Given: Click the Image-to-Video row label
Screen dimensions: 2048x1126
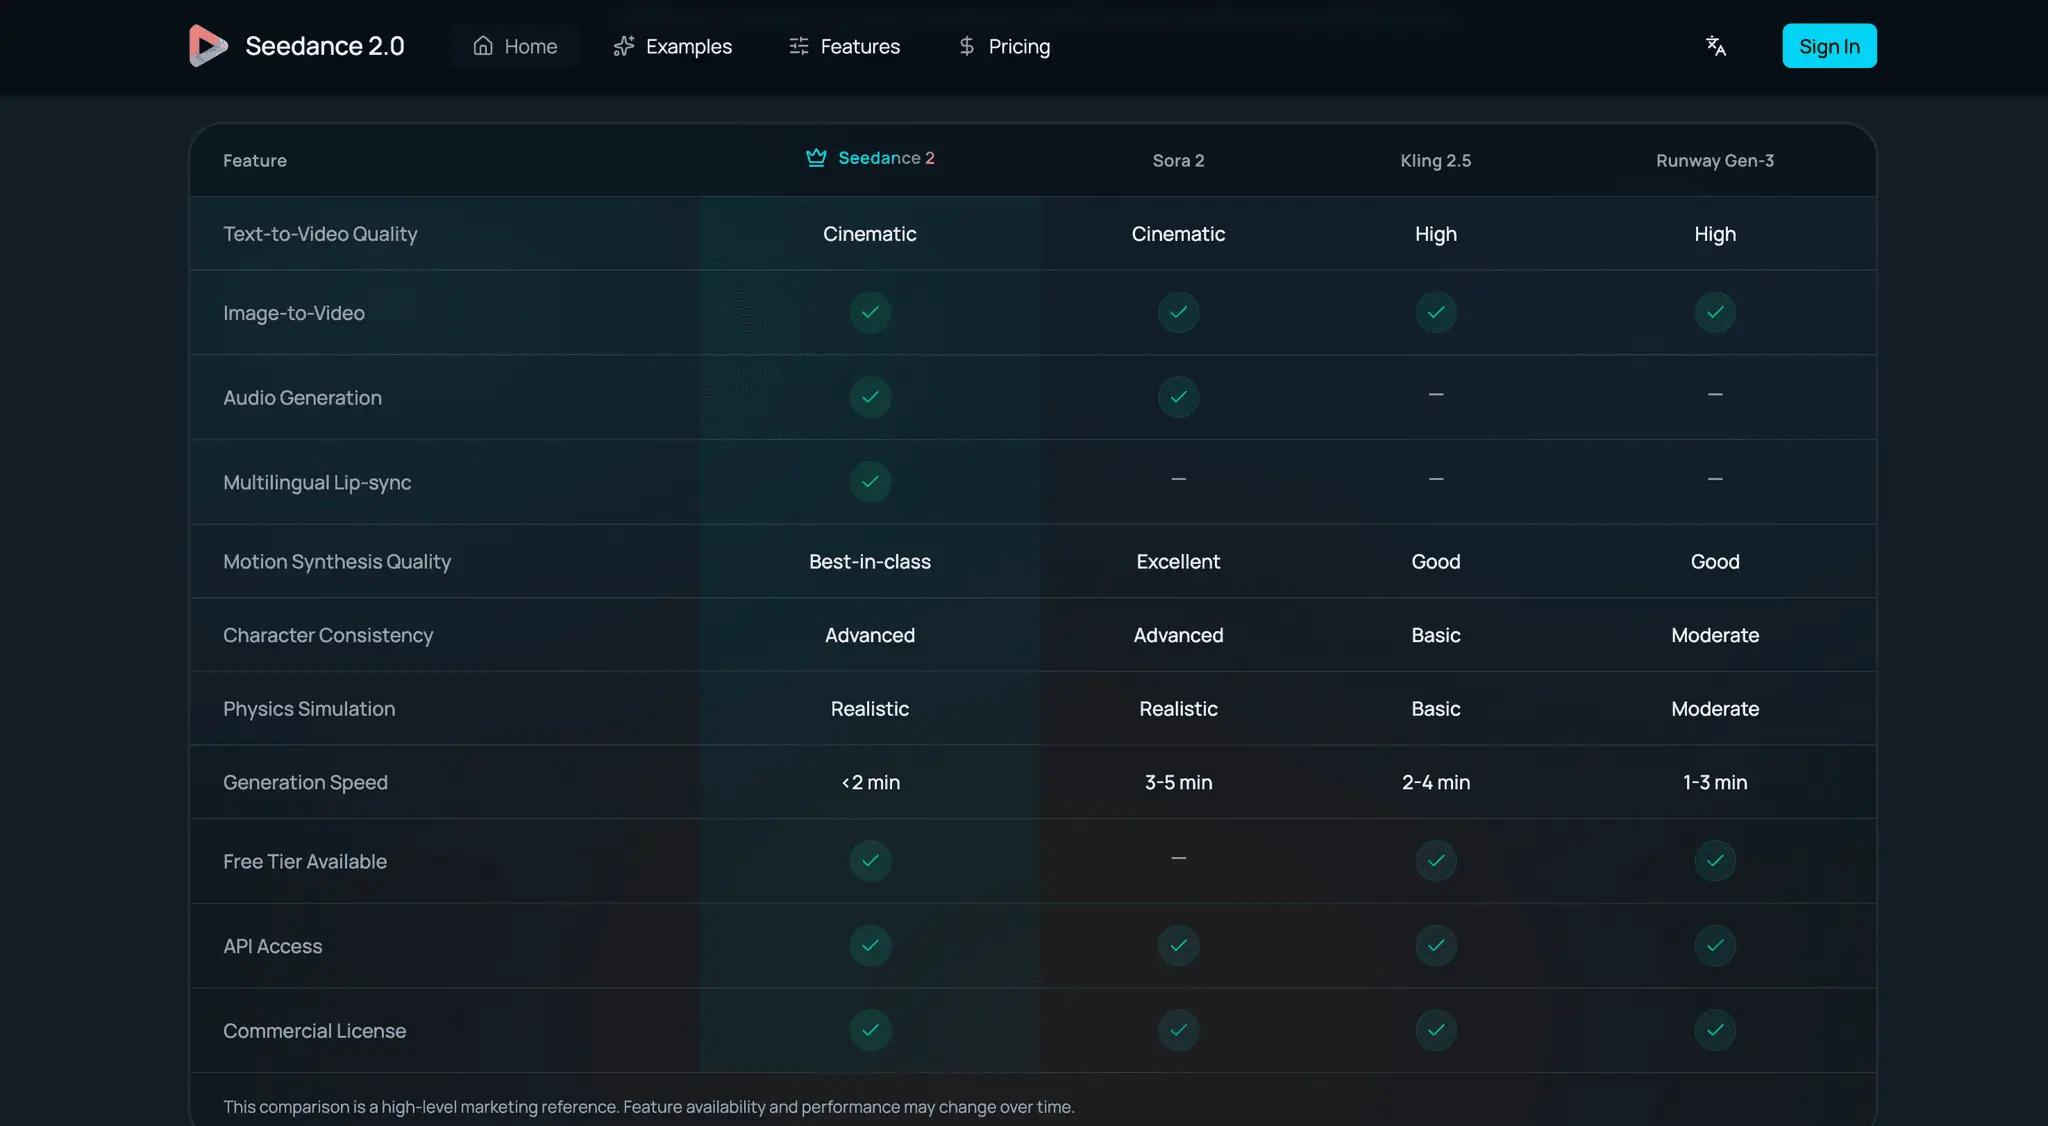Looking at the screenshot, I should point(294,313).
